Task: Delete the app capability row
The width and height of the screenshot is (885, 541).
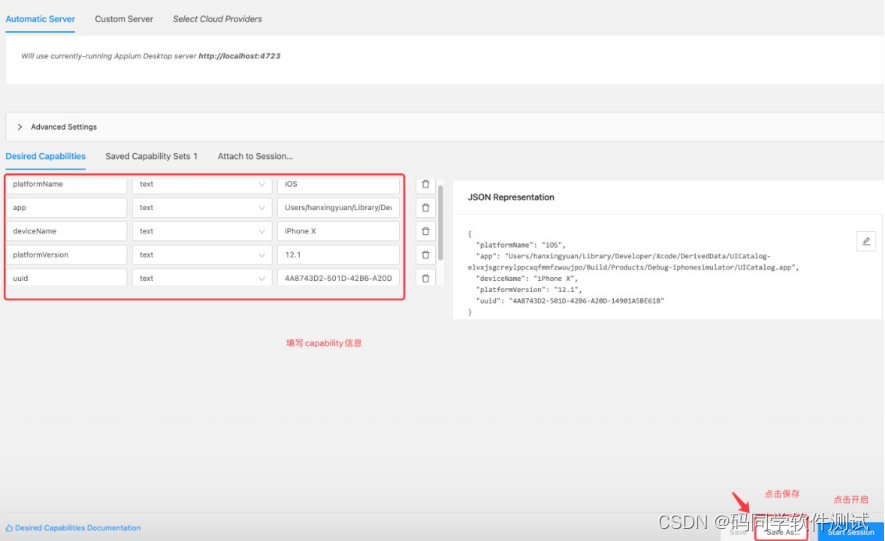Action: point(426,208)
